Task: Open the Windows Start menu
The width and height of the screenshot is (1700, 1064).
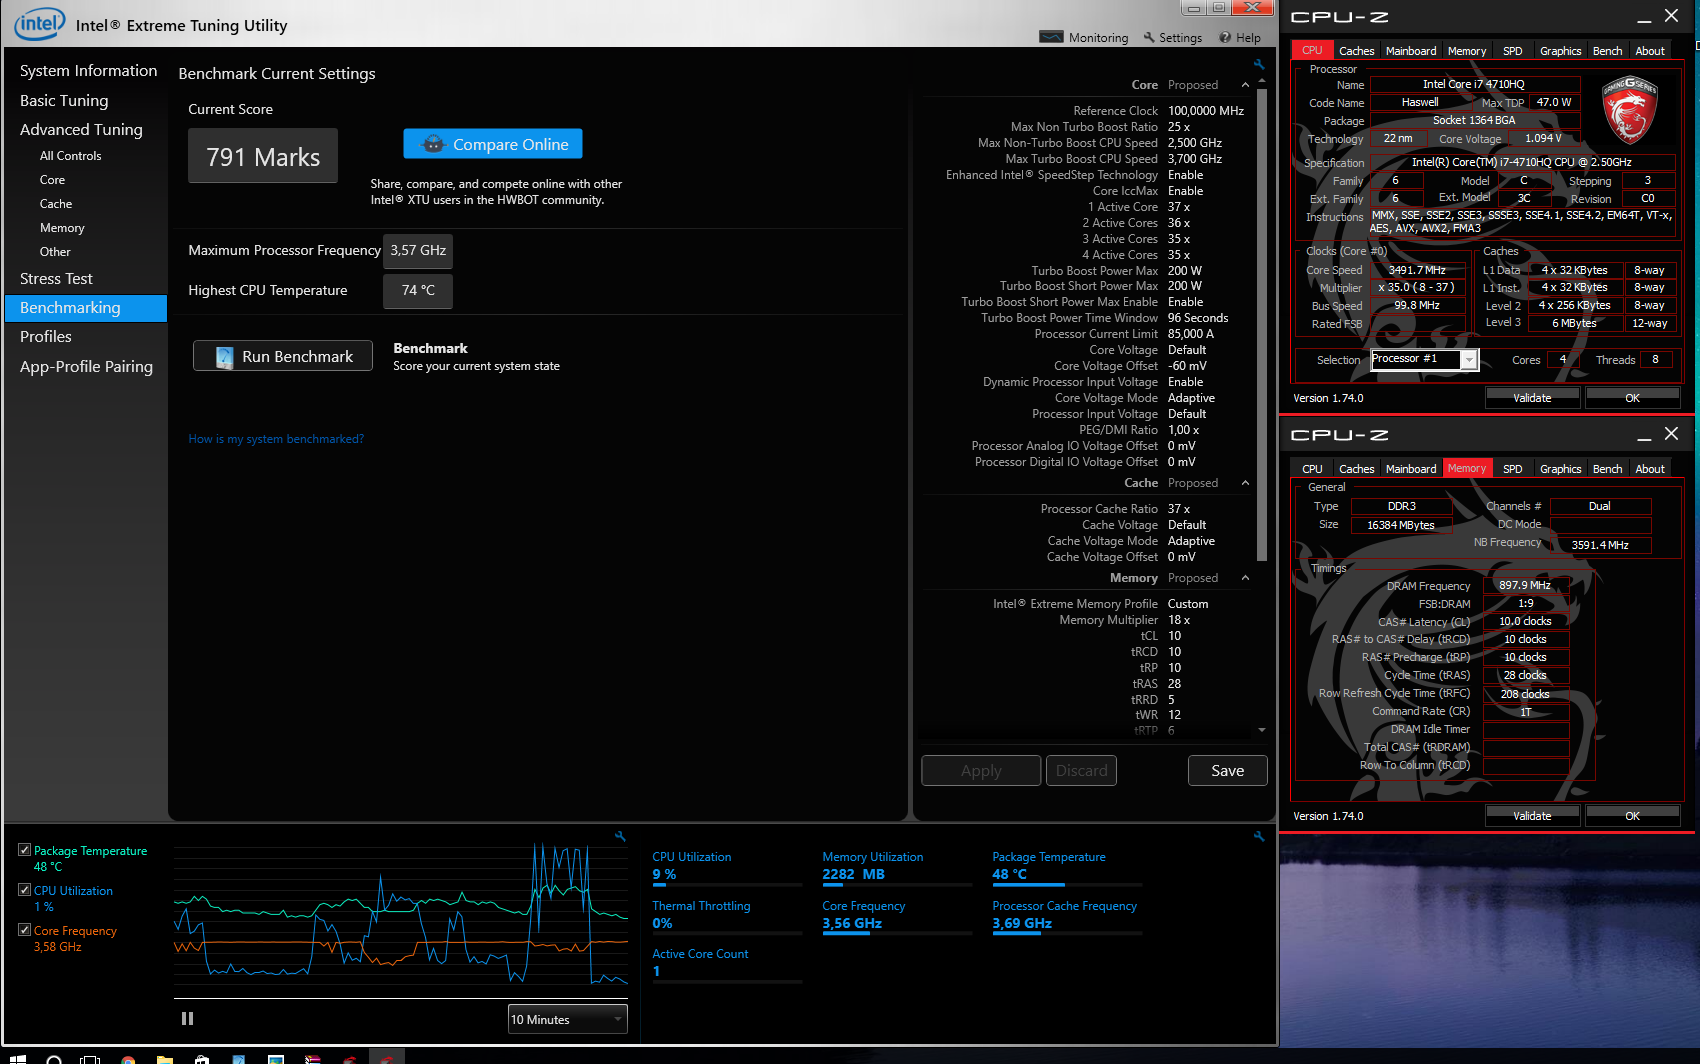Action: [17, 1058]
